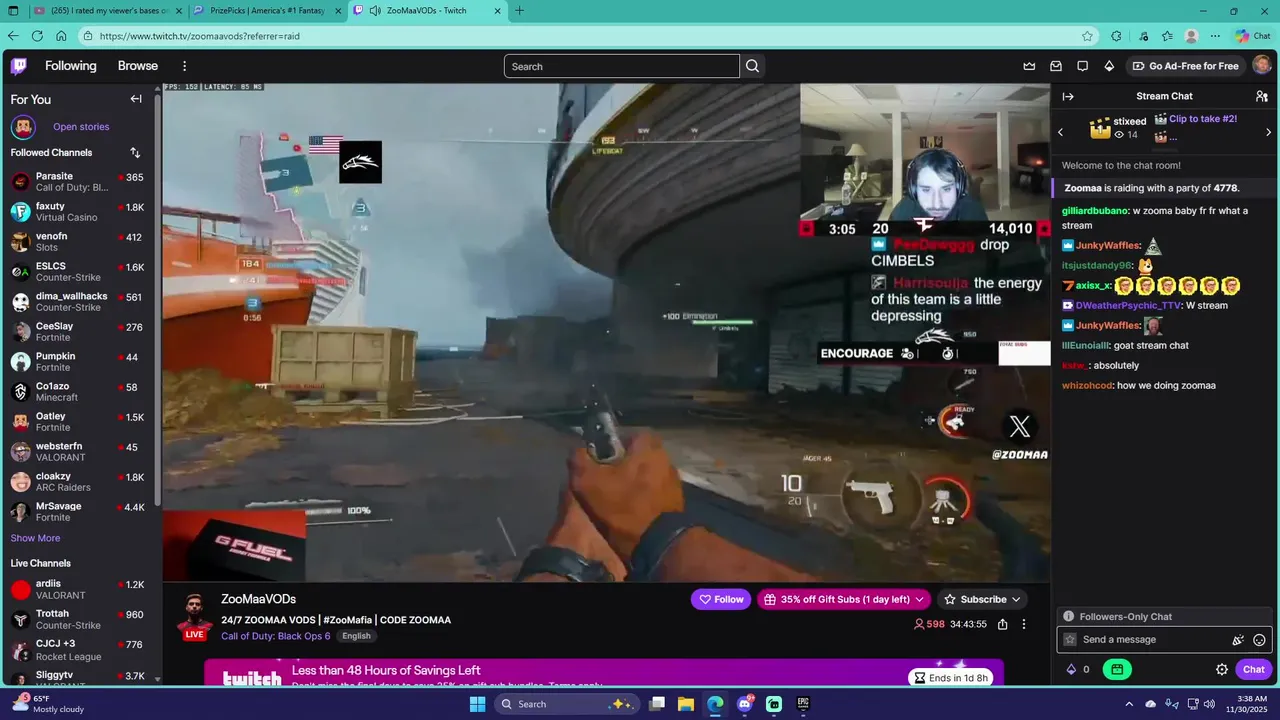The width and height of the screenshot is (1280, 720).
Task: Open Whispers speech bubble icon
Action: 1082,66
